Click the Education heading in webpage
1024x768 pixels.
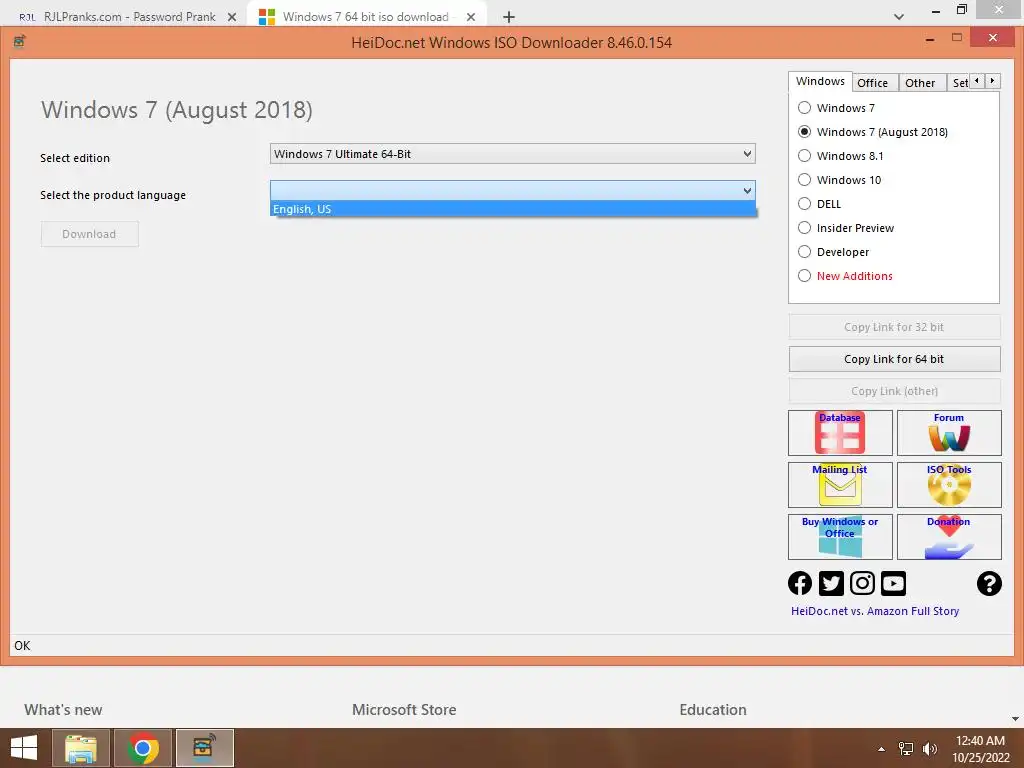point(712,710)
